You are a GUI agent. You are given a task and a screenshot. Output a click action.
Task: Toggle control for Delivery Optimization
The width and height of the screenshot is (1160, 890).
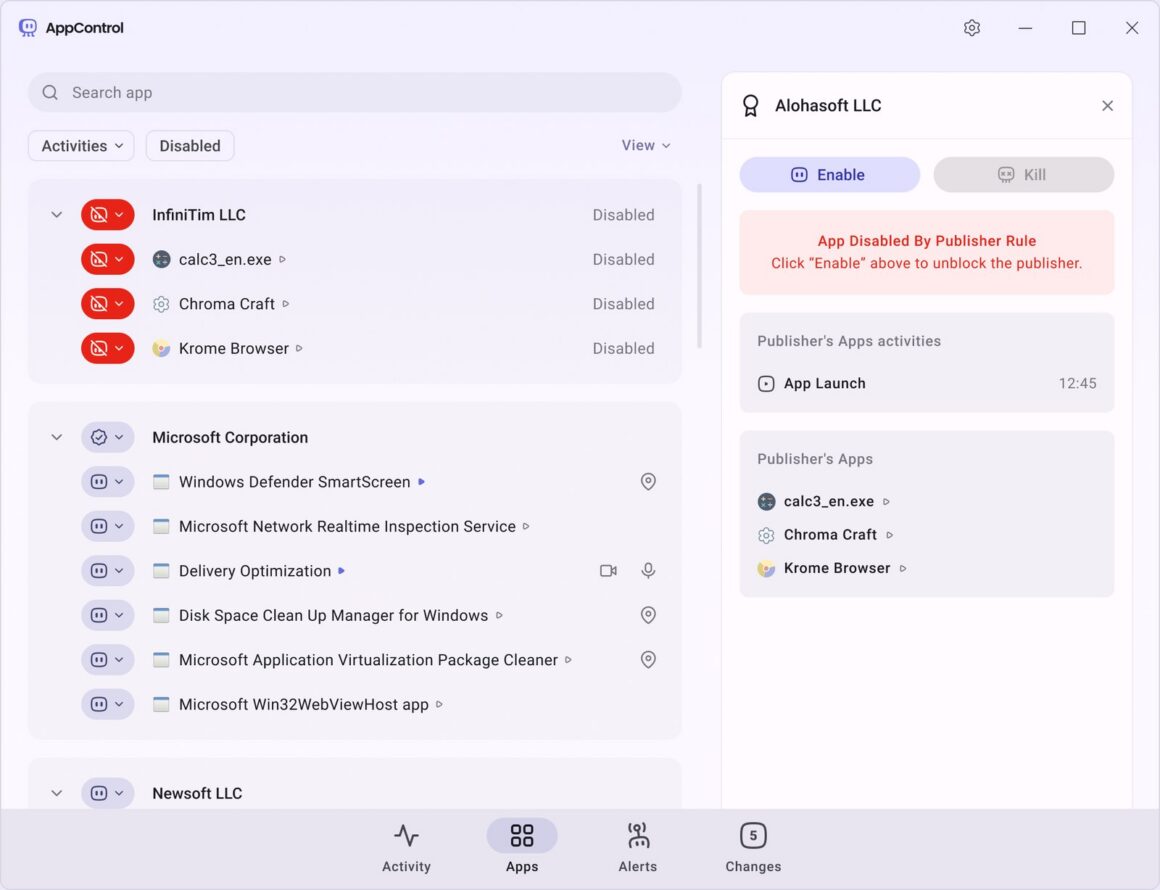click(x=107, y=570)
